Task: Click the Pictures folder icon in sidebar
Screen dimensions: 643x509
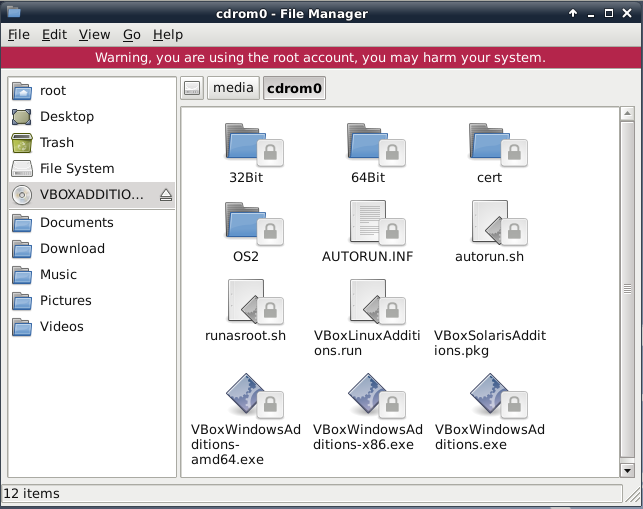Action: (x=22, y=301)
